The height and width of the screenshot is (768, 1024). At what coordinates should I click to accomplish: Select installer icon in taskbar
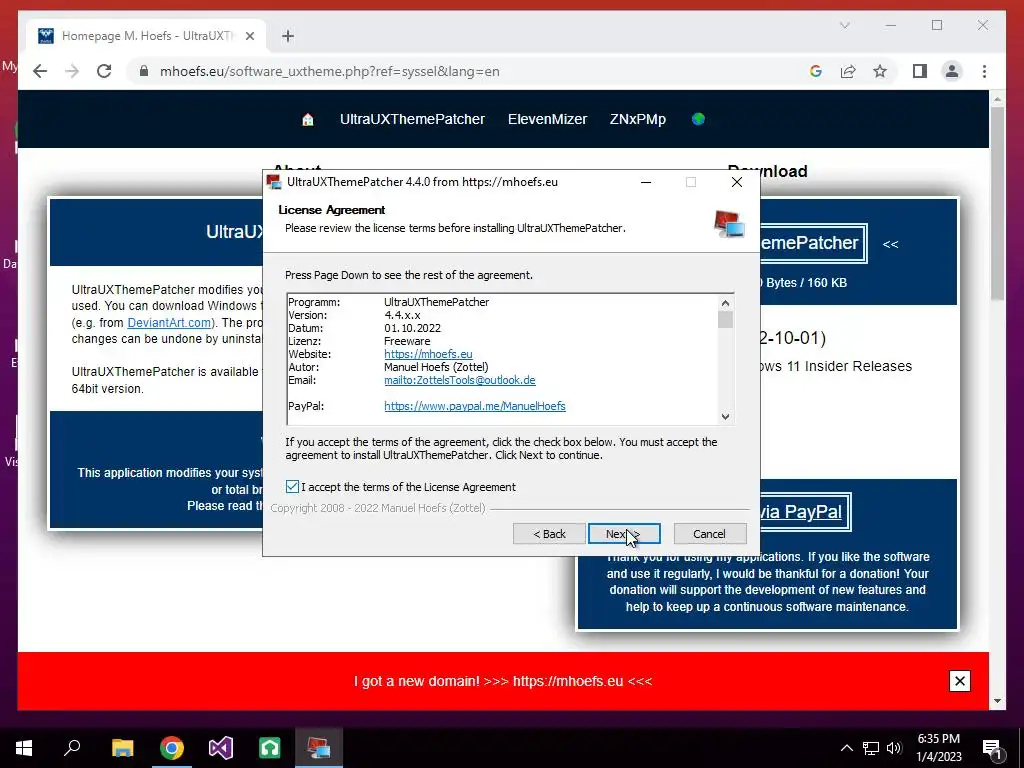pyautogui.click(x=319, y=748)
